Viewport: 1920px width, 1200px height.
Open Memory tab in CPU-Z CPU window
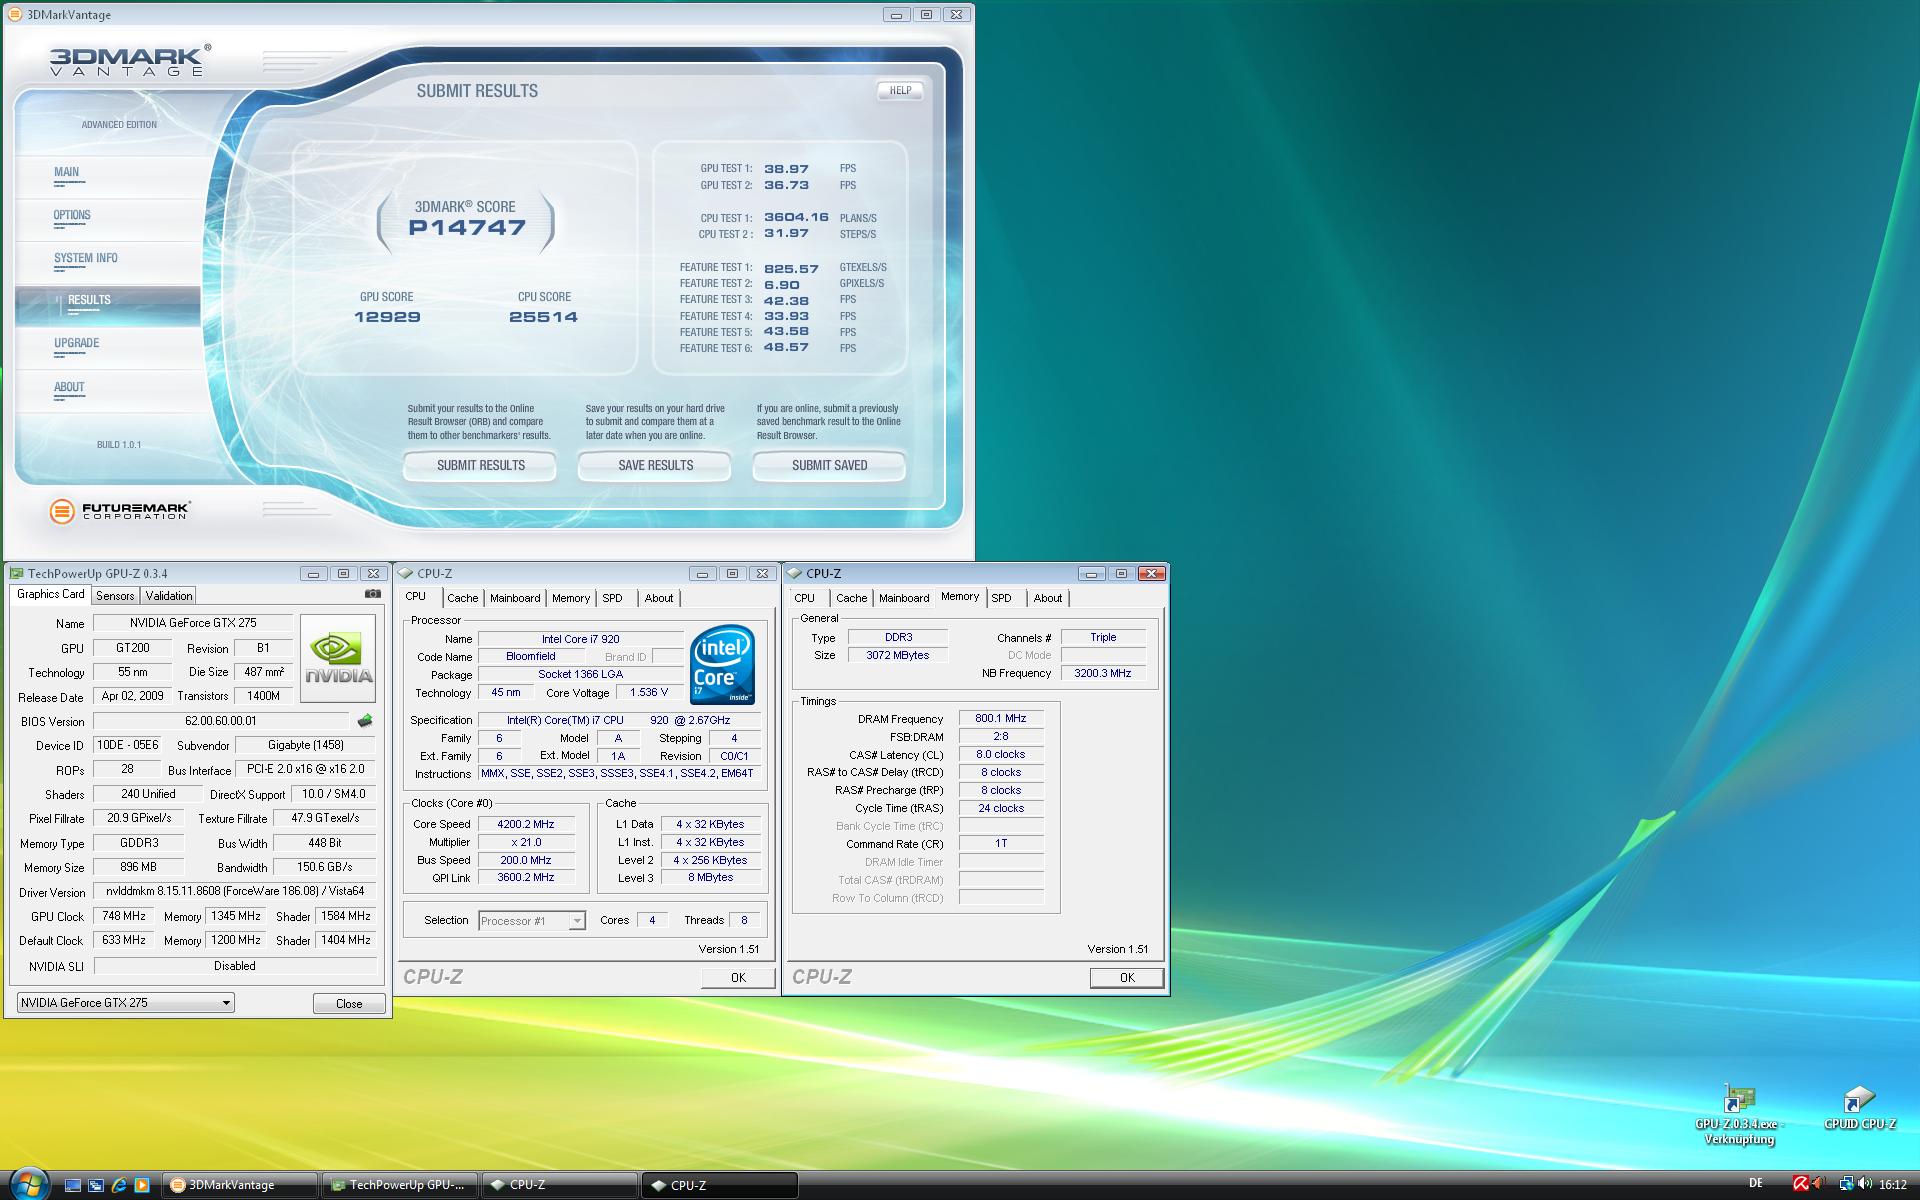(x=571, y=598)
